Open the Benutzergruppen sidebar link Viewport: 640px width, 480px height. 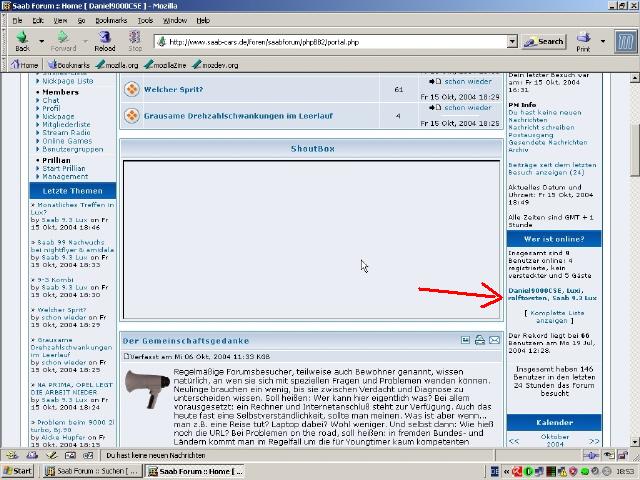point(73,149)
